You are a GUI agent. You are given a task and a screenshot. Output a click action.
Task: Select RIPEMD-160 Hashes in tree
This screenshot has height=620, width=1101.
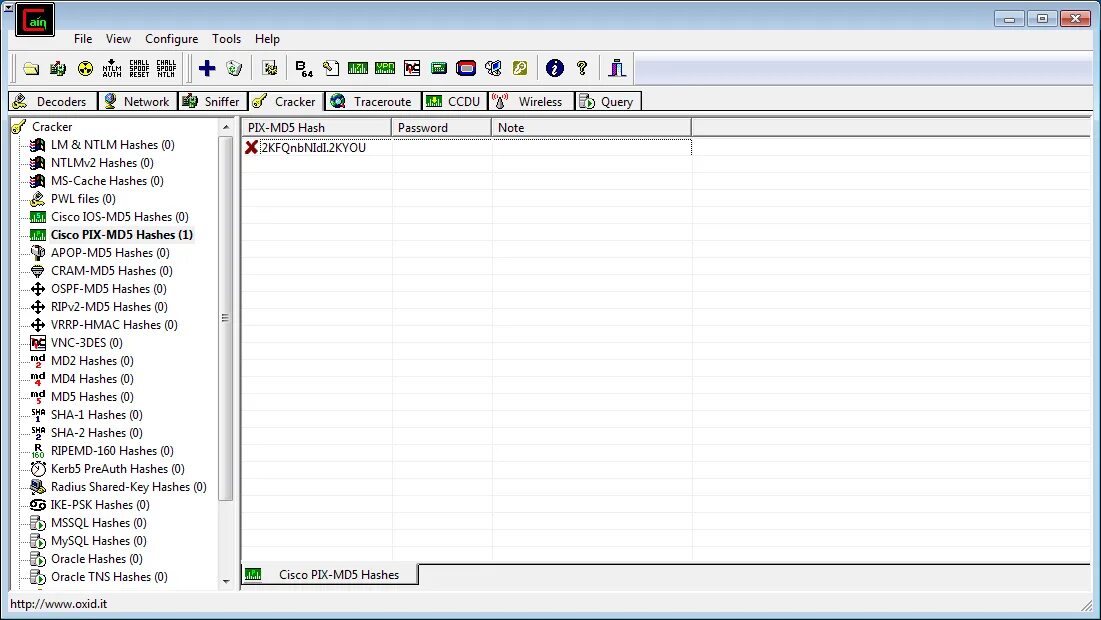tap(112, 451)
